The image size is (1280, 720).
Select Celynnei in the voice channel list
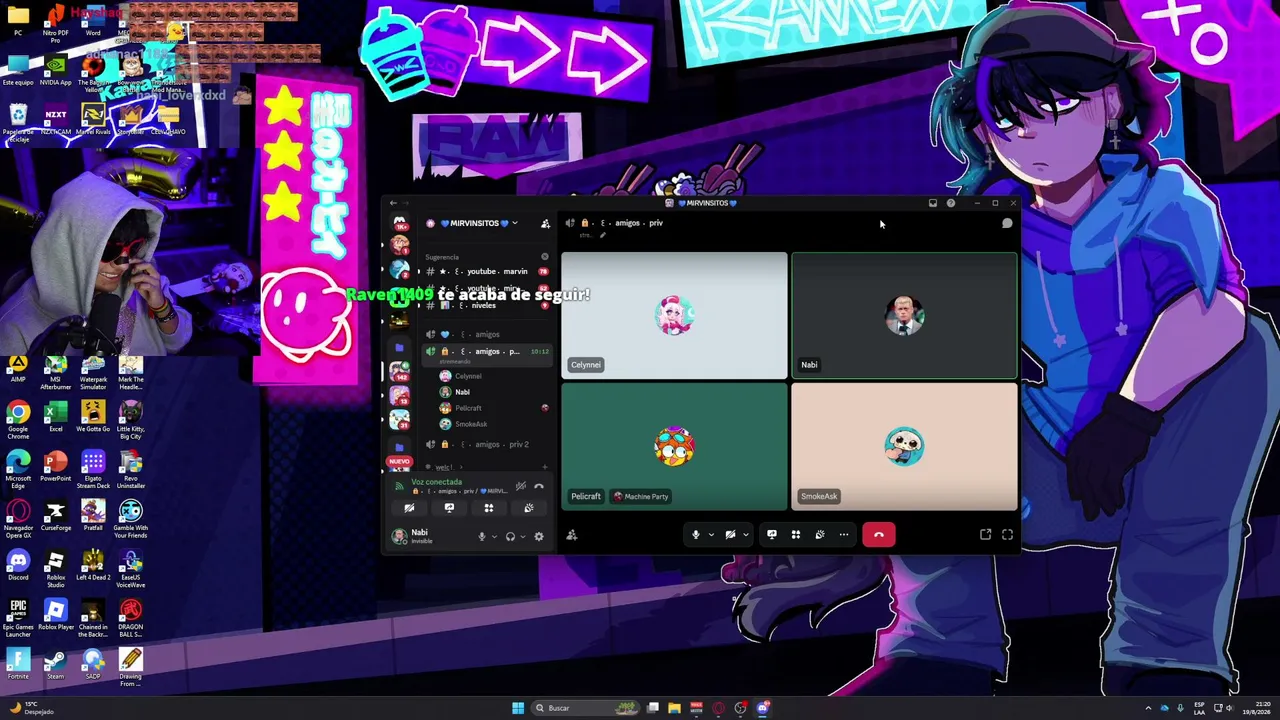tap(494, 376)
